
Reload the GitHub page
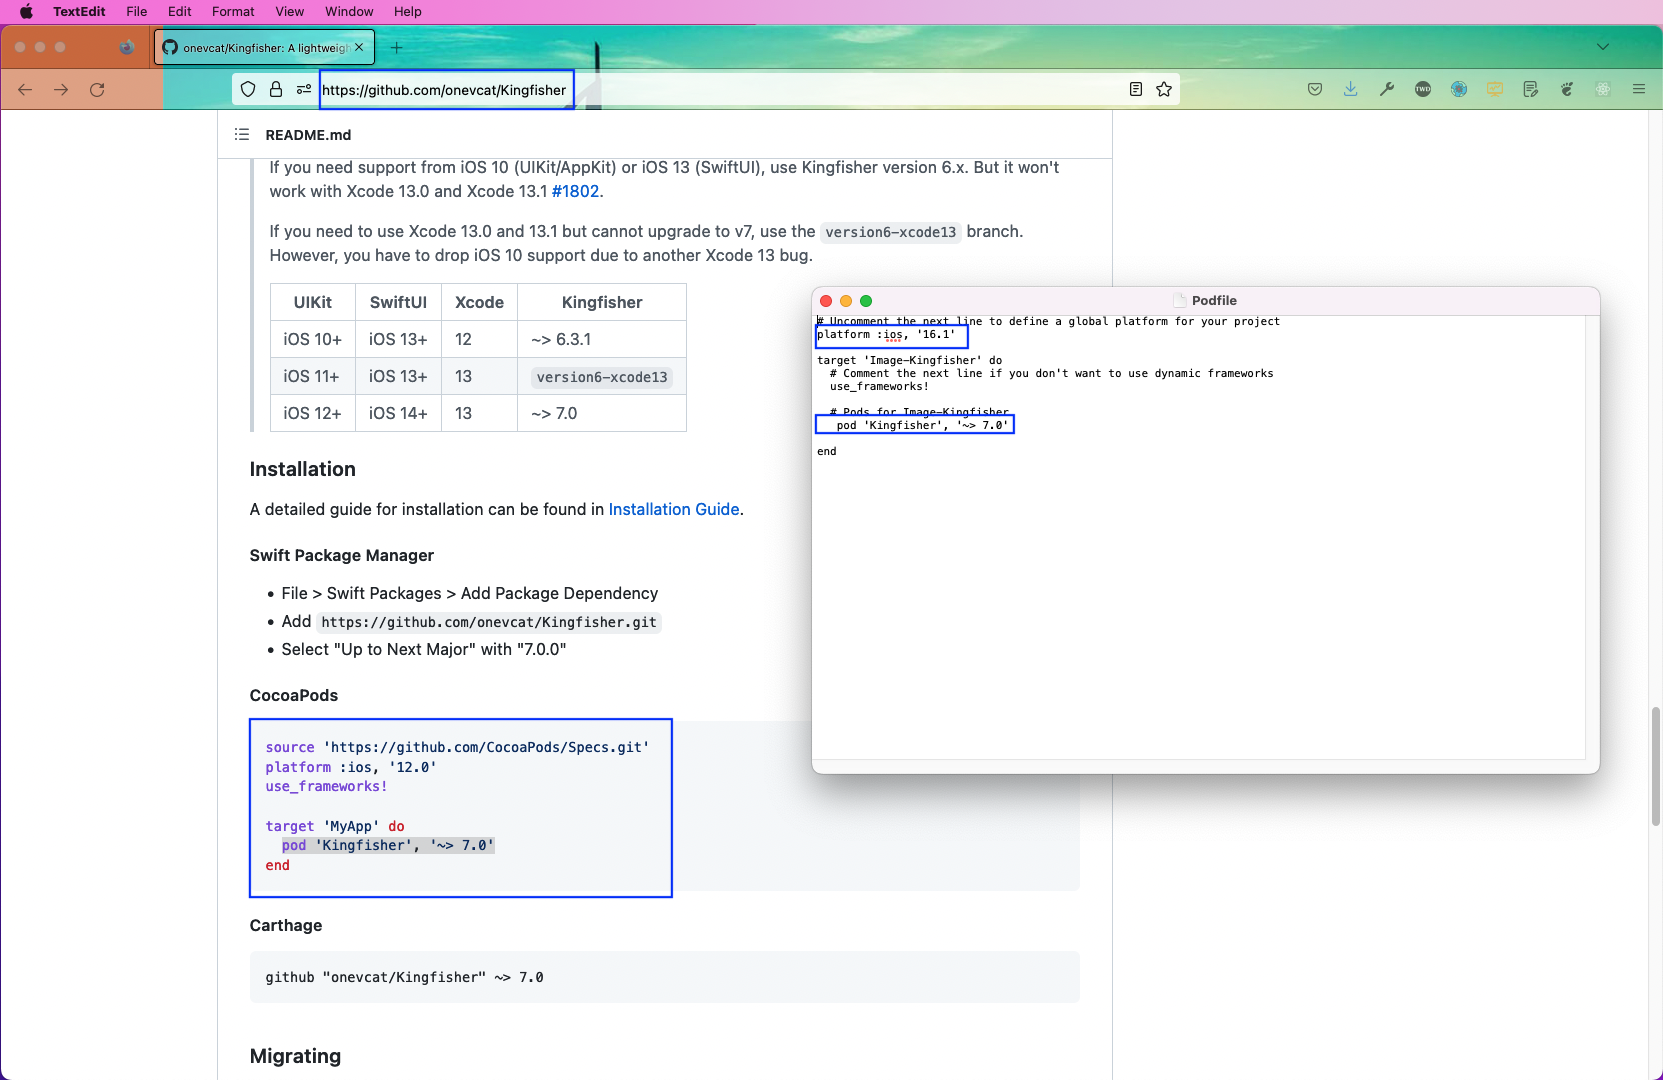coord(97,90)
